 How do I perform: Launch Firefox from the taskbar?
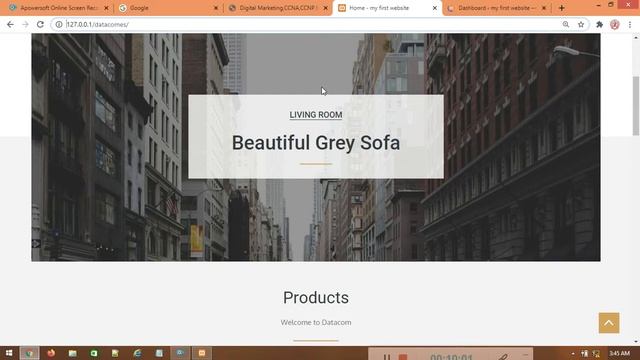tap(51, 353)
